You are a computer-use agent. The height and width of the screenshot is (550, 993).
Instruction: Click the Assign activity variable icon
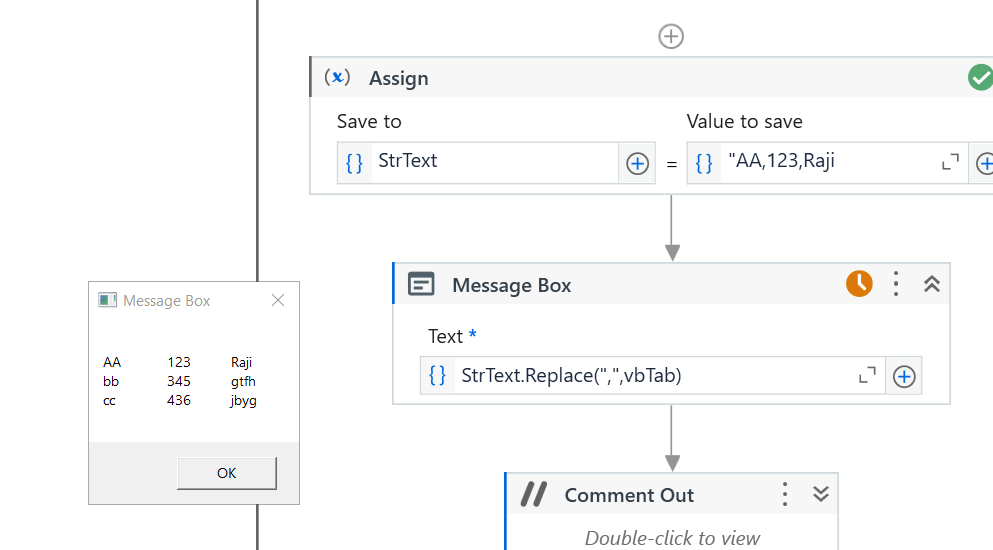[x=338, y=78]
